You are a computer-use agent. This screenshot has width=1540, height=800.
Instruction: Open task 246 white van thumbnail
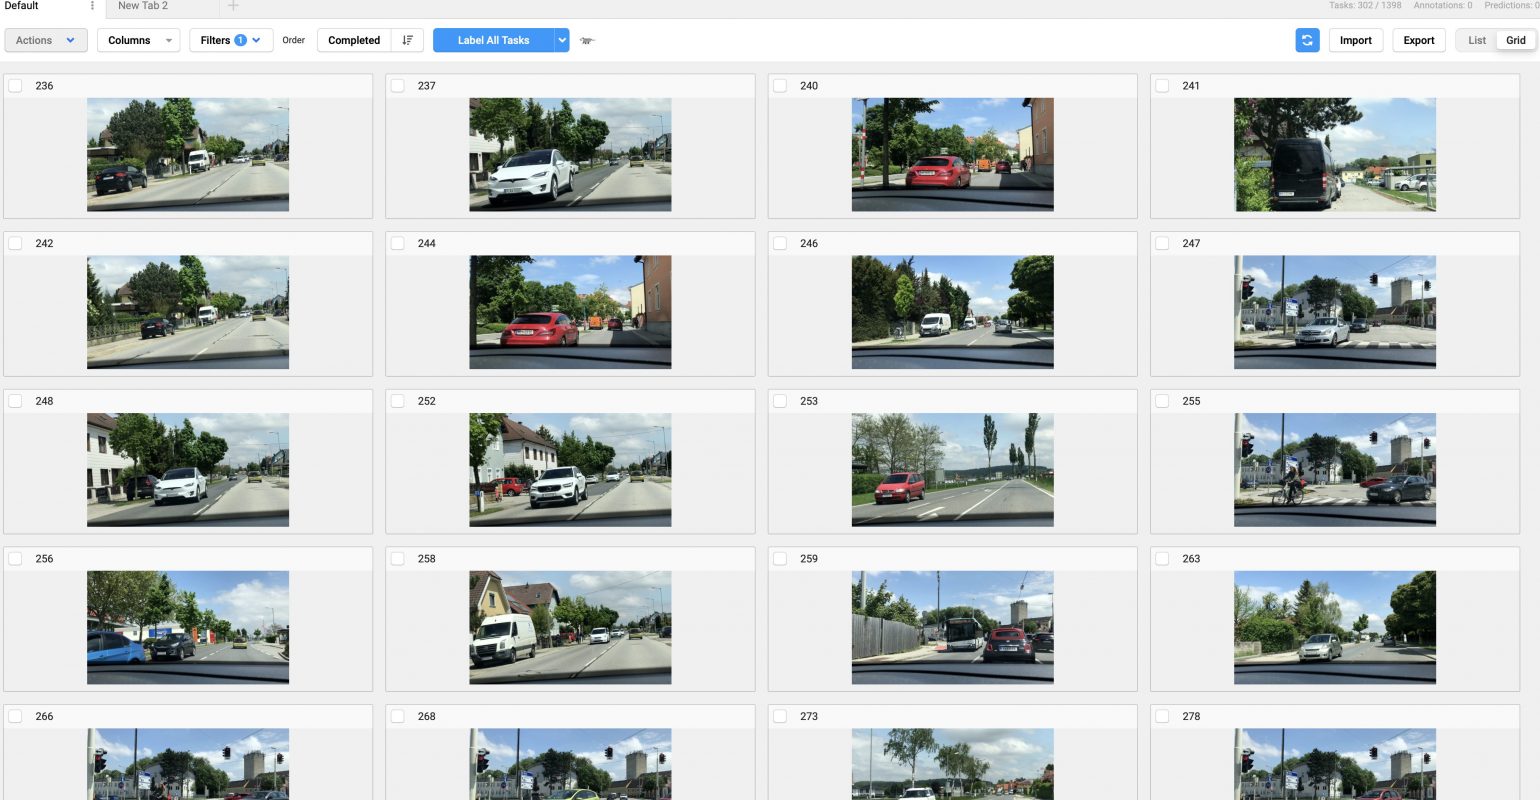[953, 312]
